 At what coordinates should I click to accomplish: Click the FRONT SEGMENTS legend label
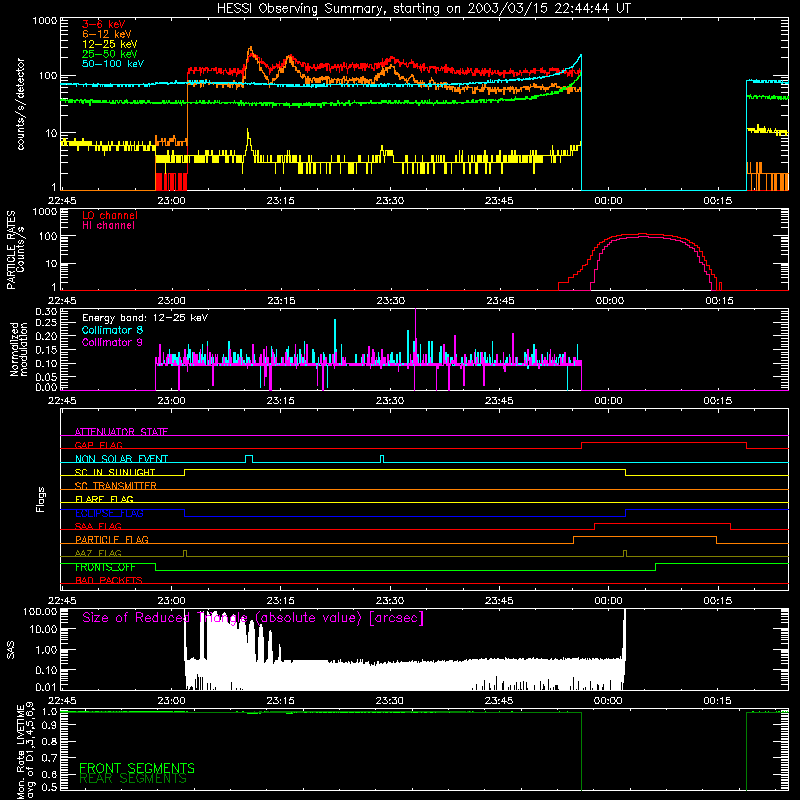pyautogui.click(x=137, y=768)
